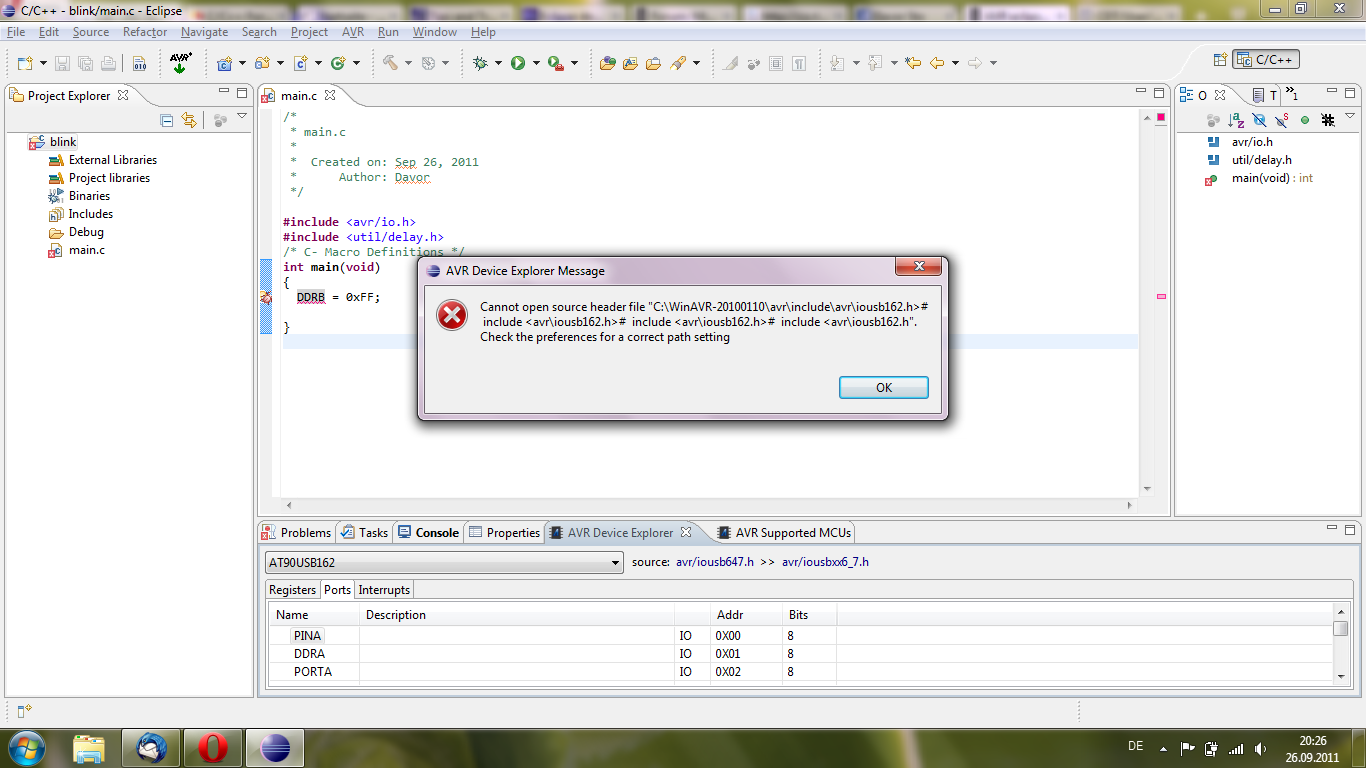Open the AVR menu

coord(353,32)
